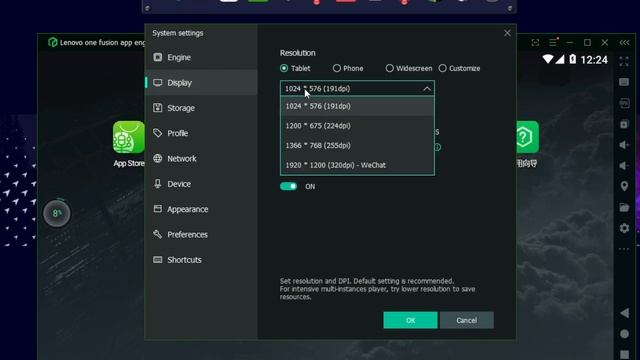Click the screen capture icon in title bar
Image resolution: width=640 pixels, height=360 pixels.
pyautogui.click(x=535, y=42)
